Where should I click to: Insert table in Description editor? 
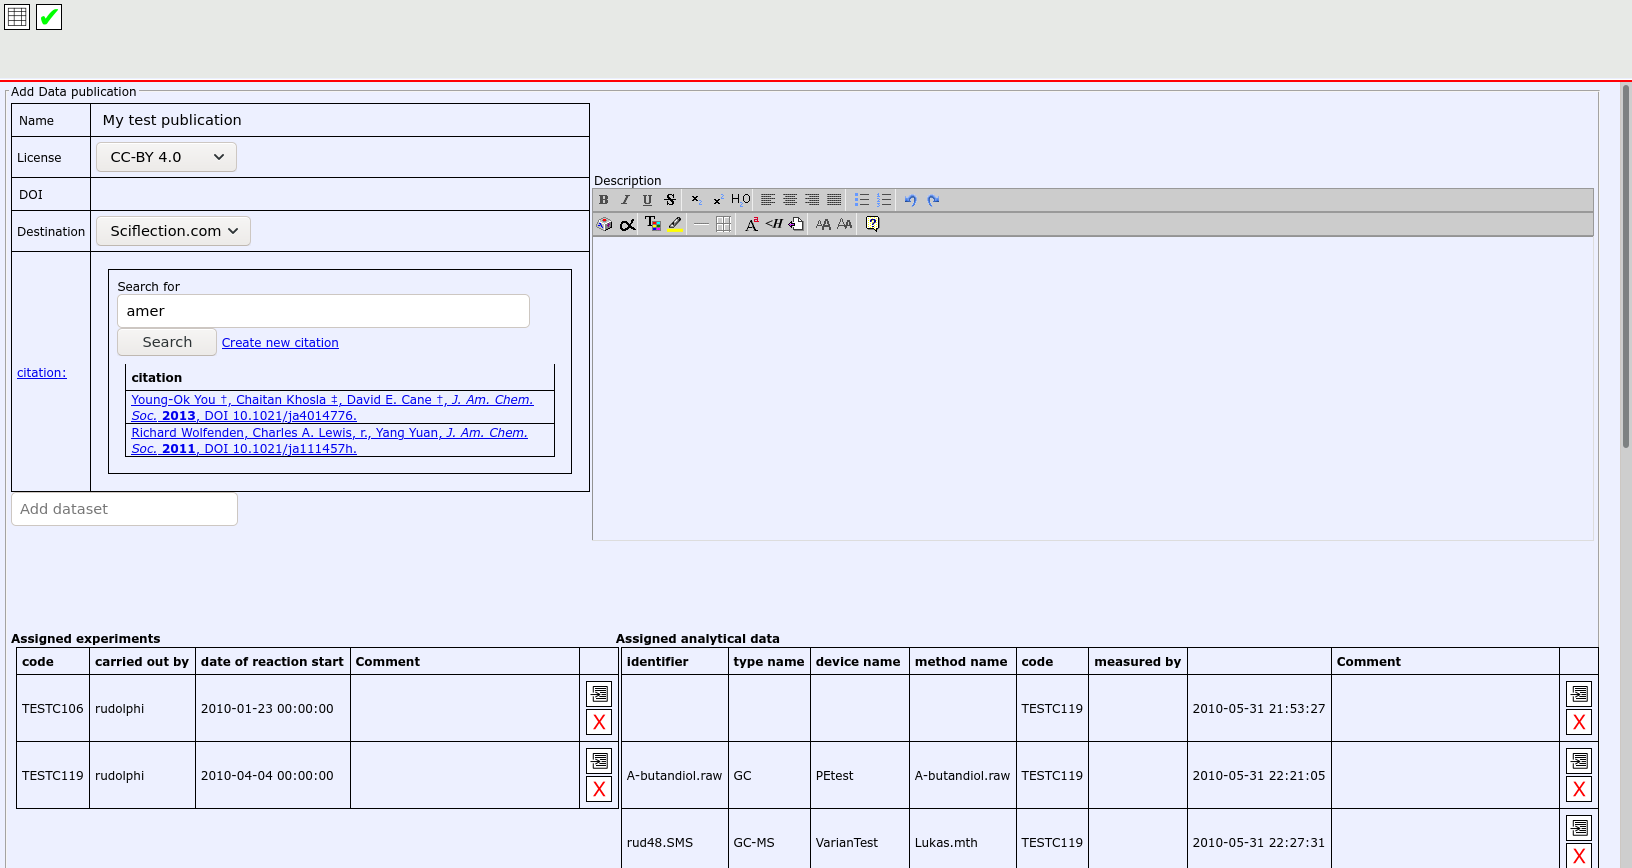pyautogui.click(x=723, y=224)
